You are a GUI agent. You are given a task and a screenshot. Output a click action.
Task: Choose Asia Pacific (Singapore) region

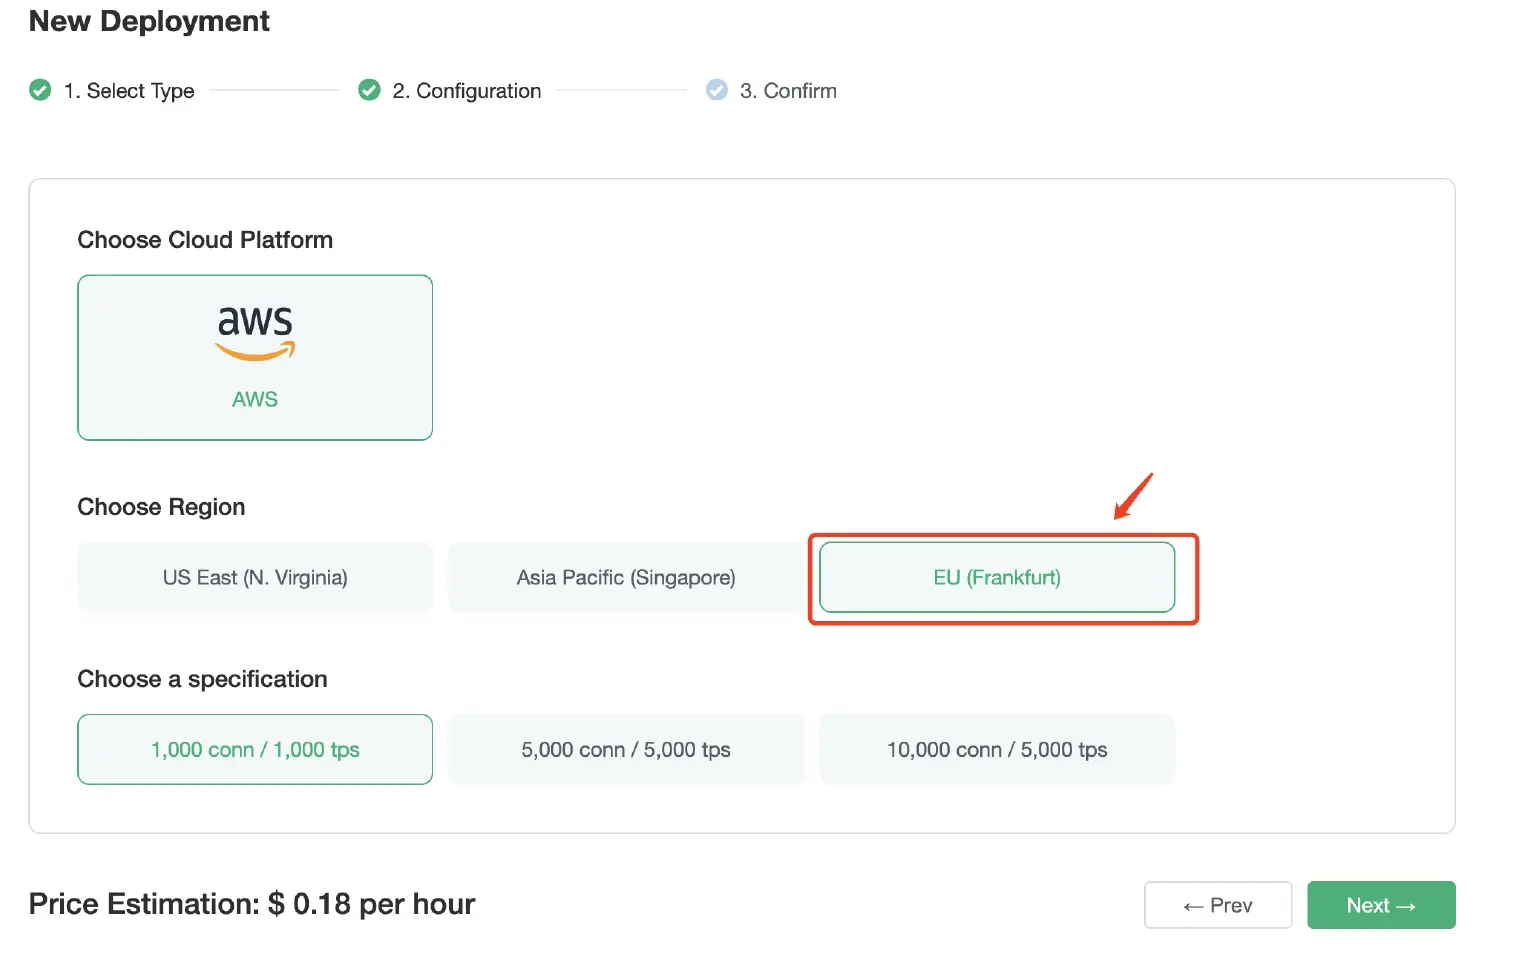click(x=626, y=578)
